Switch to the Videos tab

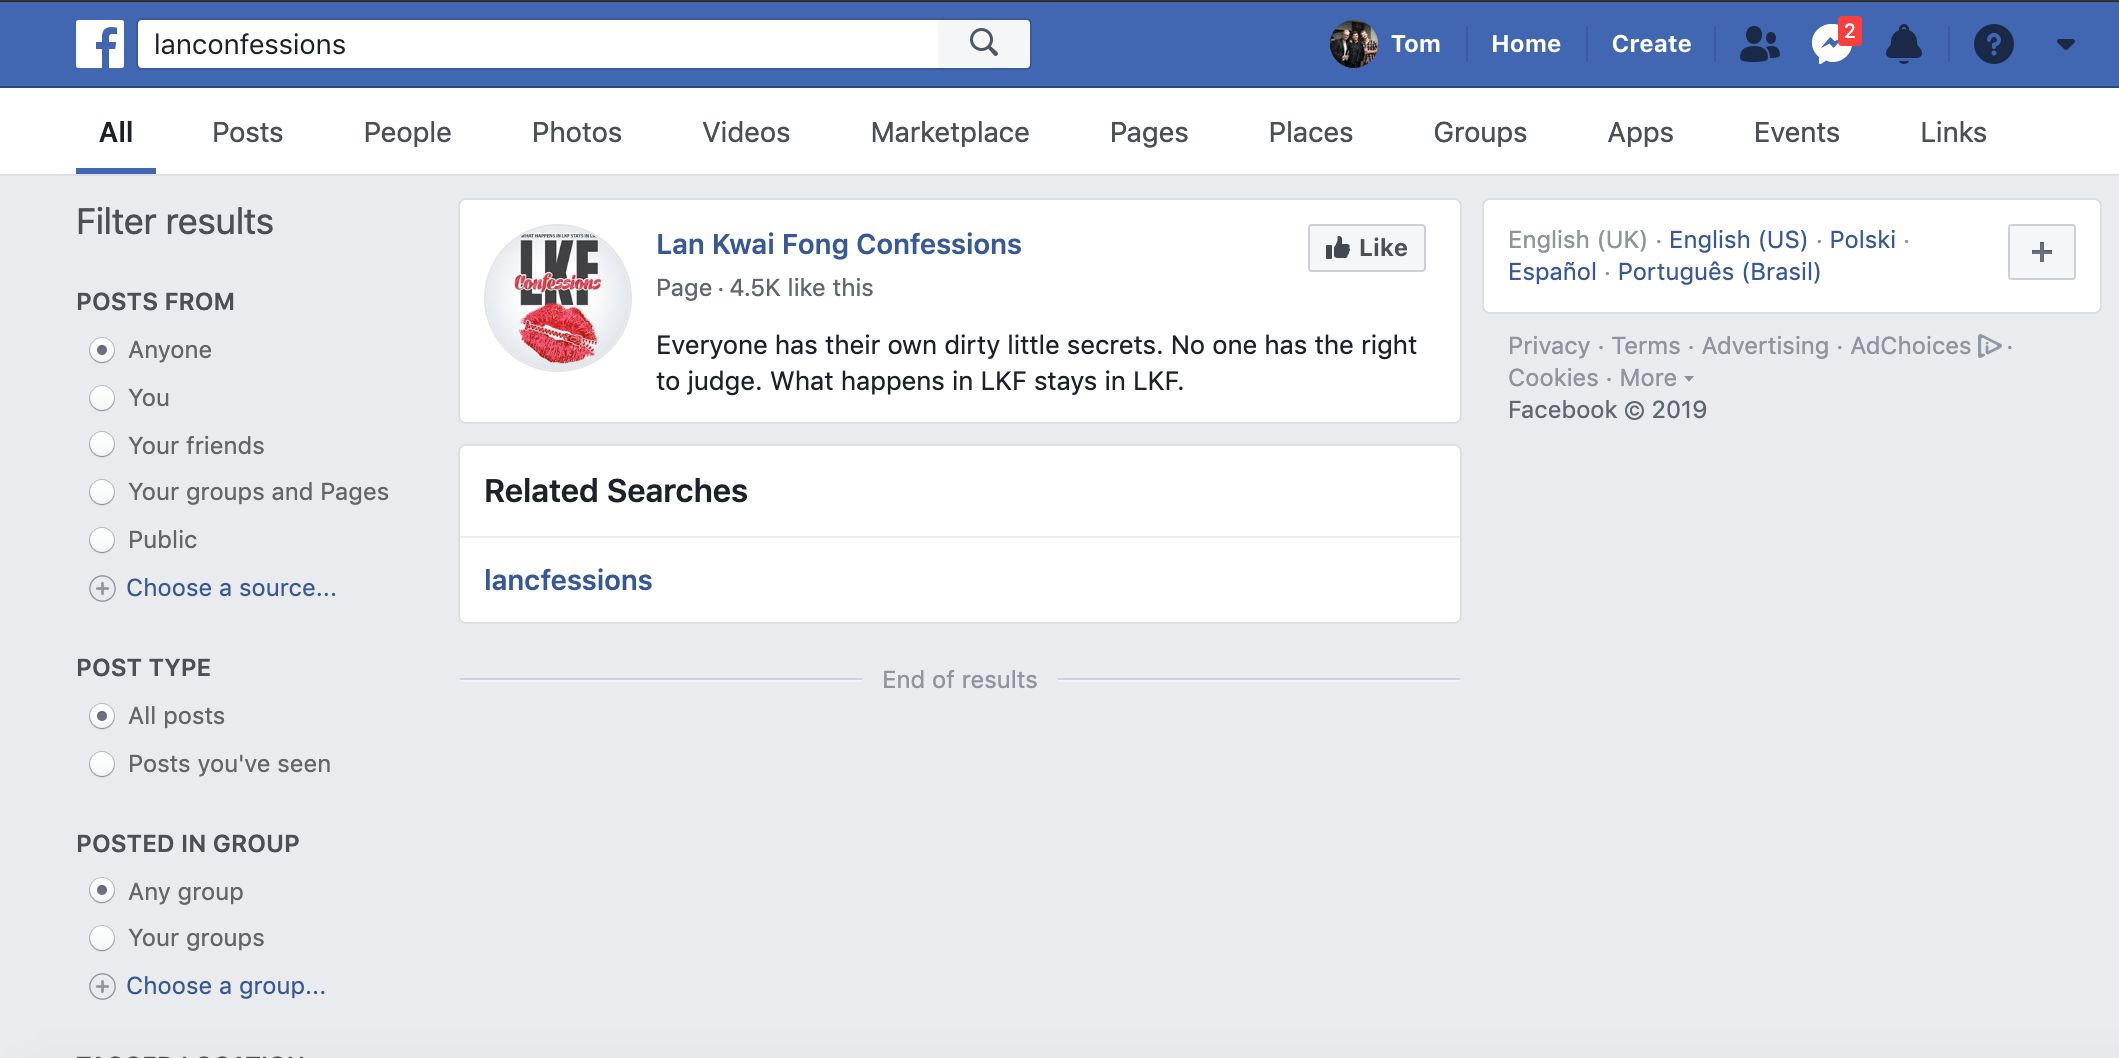pos(746,132)
